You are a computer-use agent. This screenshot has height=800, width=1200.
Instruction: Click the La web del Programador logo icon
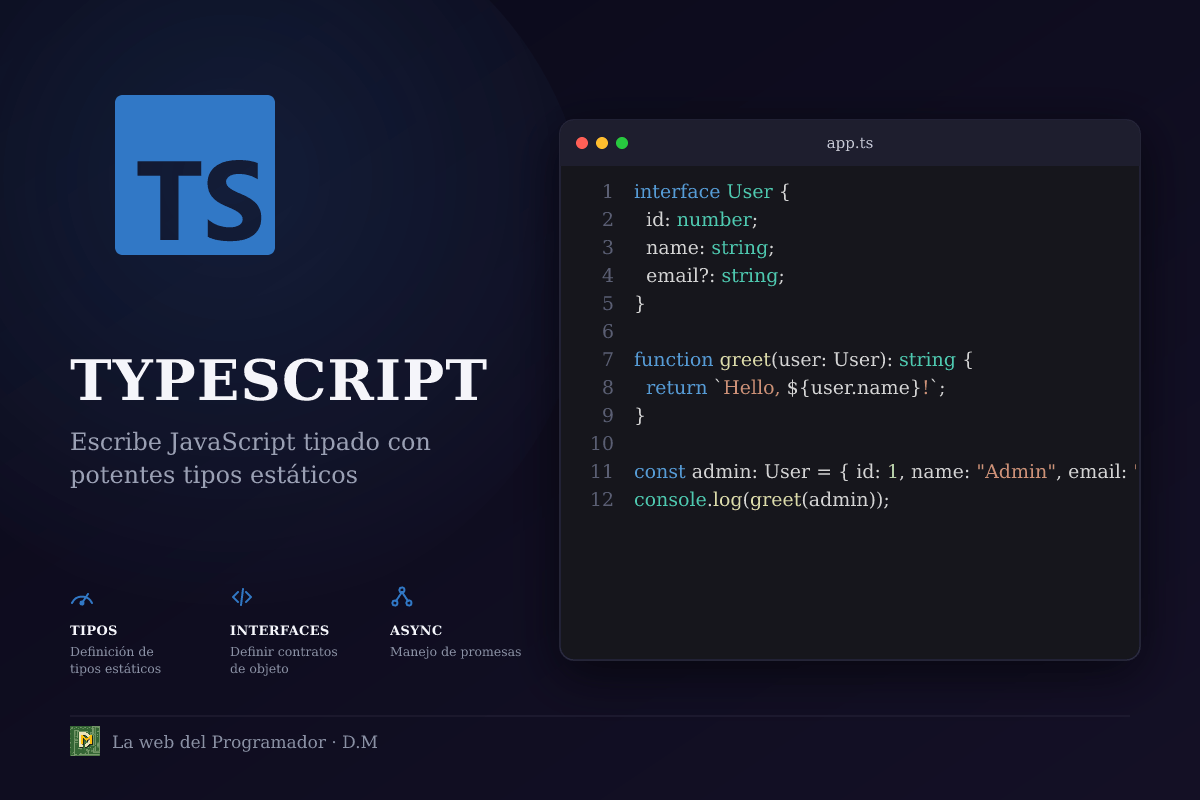85,741
